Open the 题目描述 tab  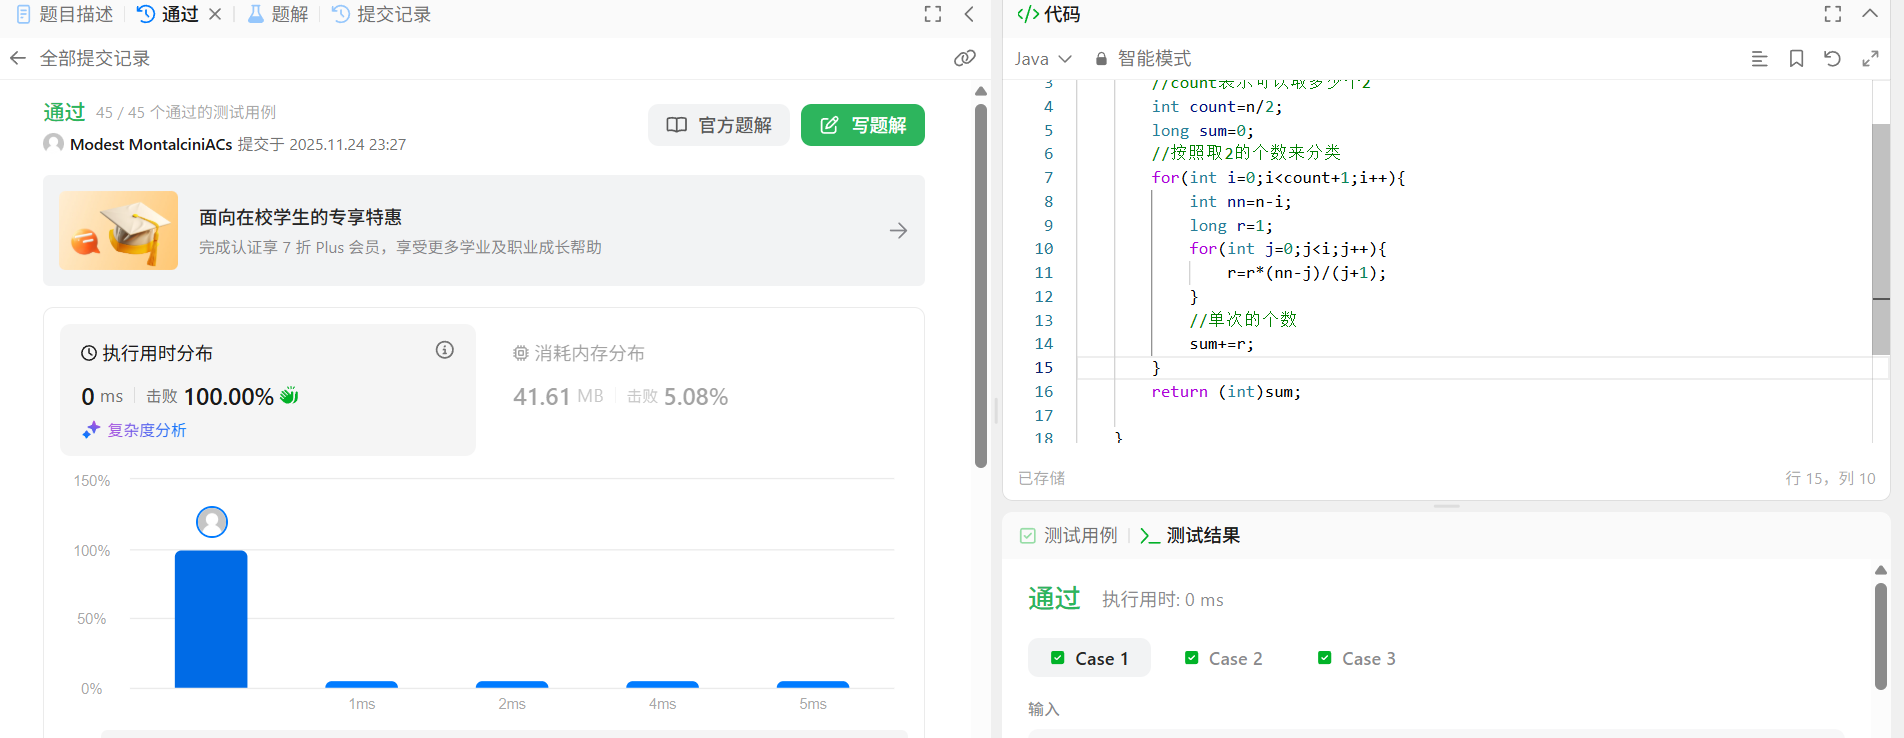pos(65,14)
